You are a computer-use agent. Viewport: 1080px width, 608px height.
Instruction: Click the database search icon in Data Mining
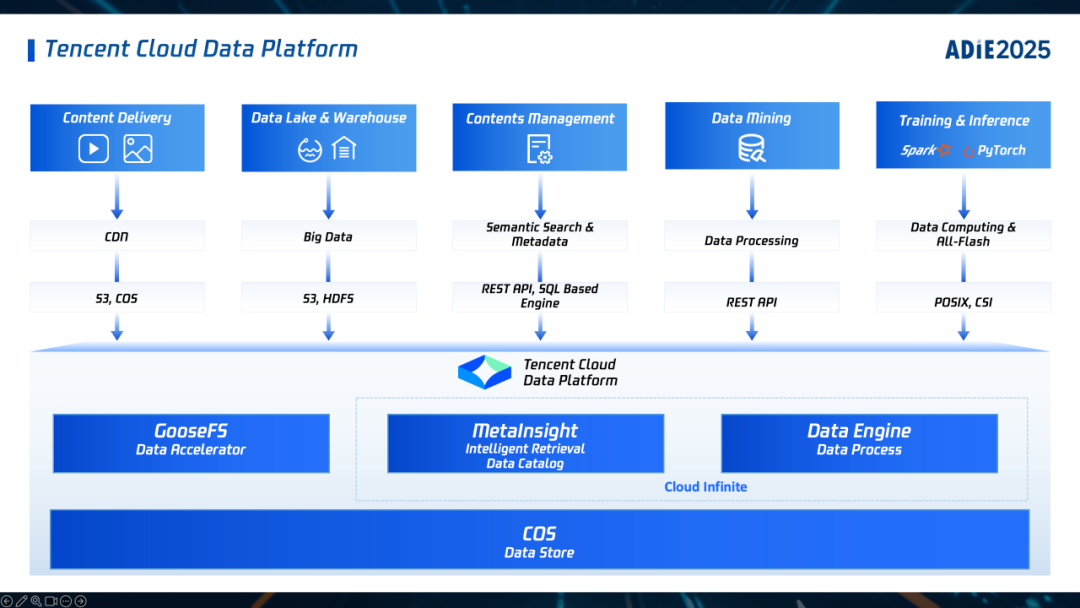pos(751,148)
